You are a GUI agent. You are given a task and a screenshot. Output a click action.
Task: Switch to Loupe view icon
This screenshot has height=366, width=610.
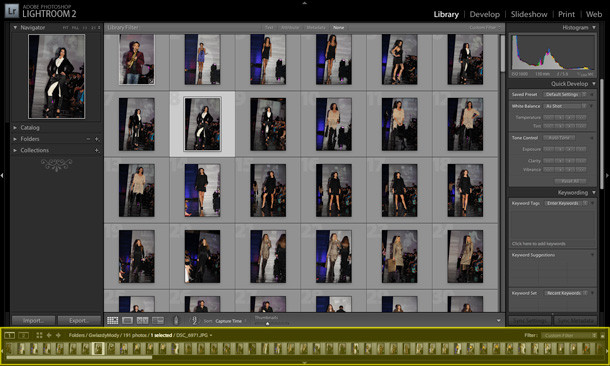[128, 320]
